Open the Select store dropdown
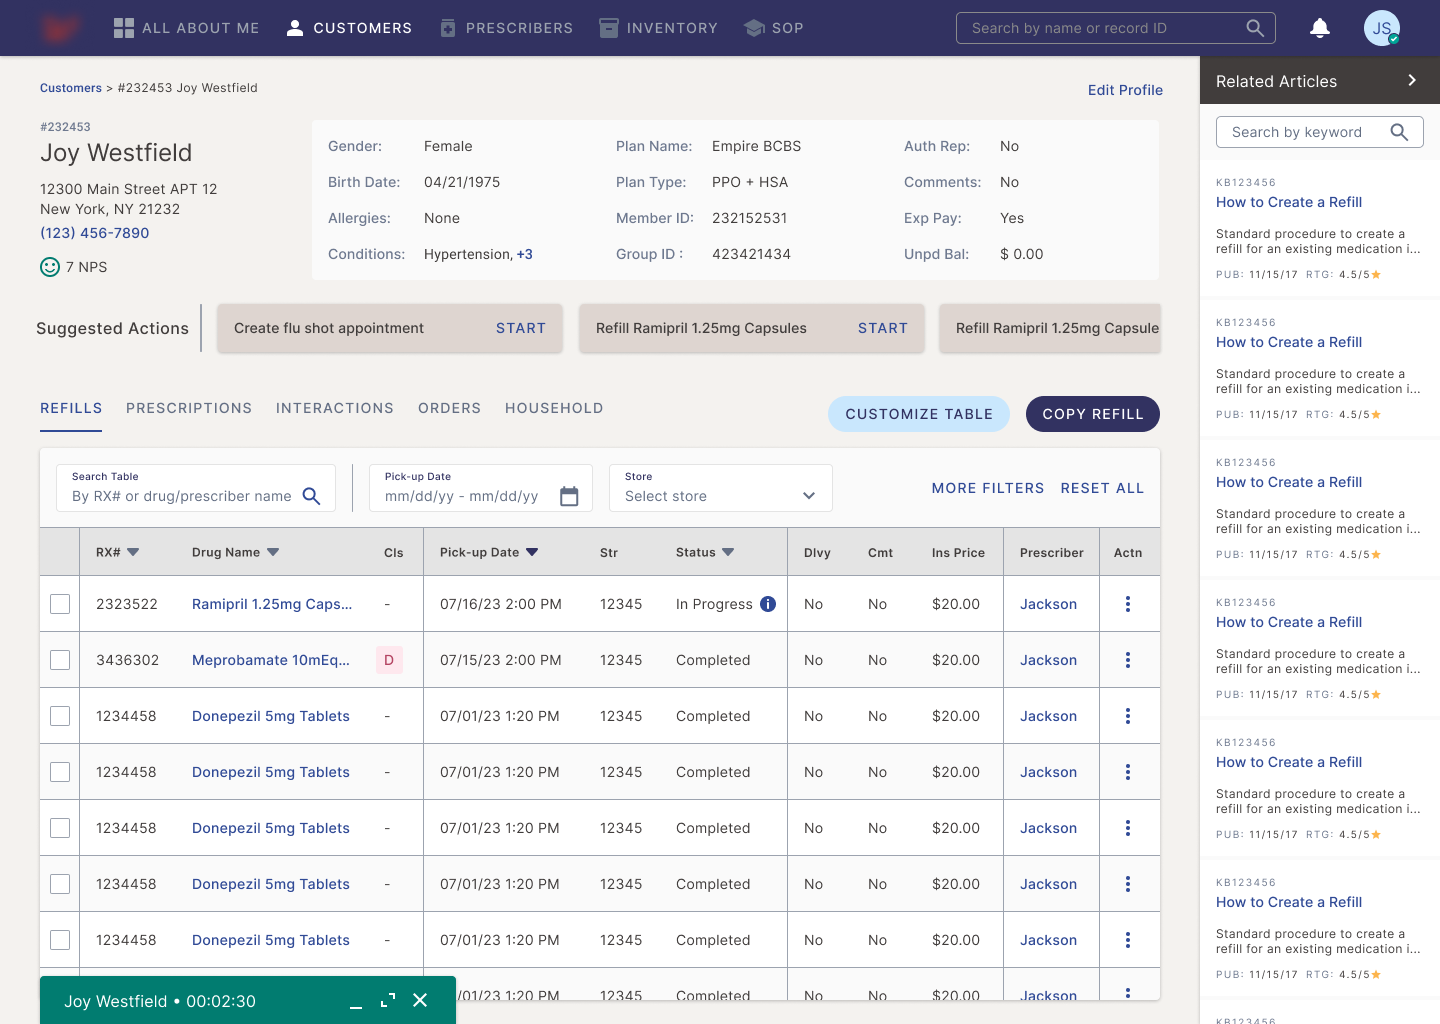 721,488
